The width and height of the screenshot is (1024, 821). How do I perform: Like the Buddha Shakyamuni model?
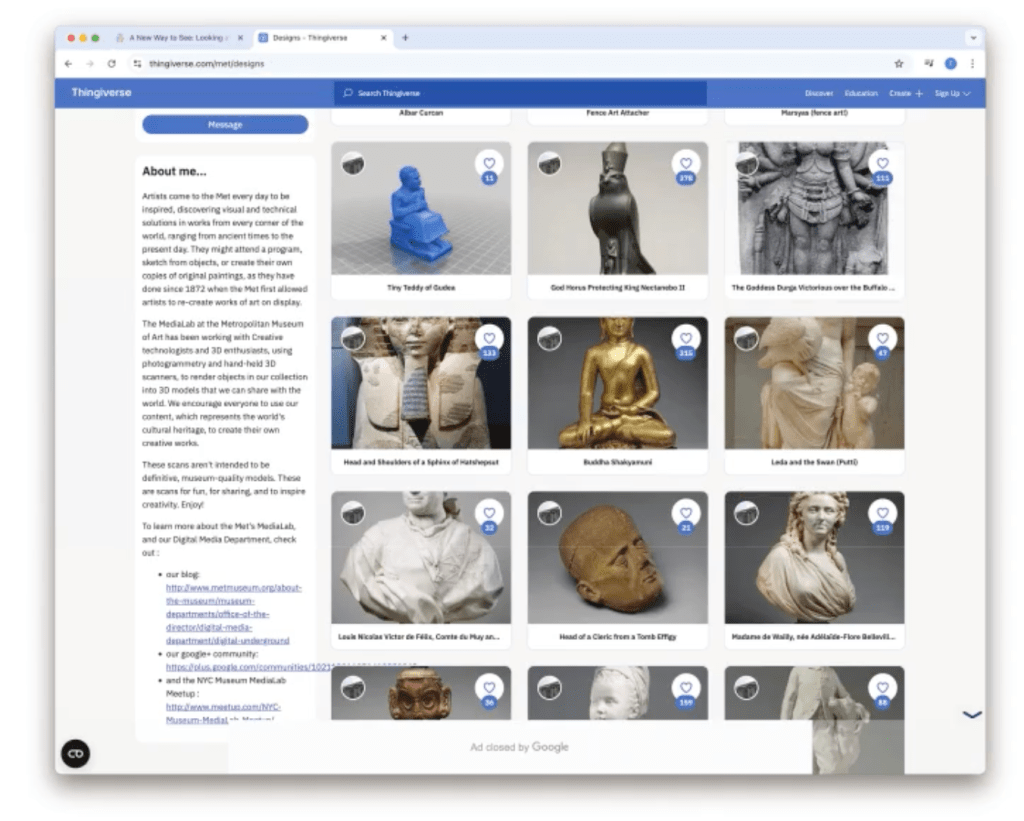pyautogui.click(x=685, y=338)
